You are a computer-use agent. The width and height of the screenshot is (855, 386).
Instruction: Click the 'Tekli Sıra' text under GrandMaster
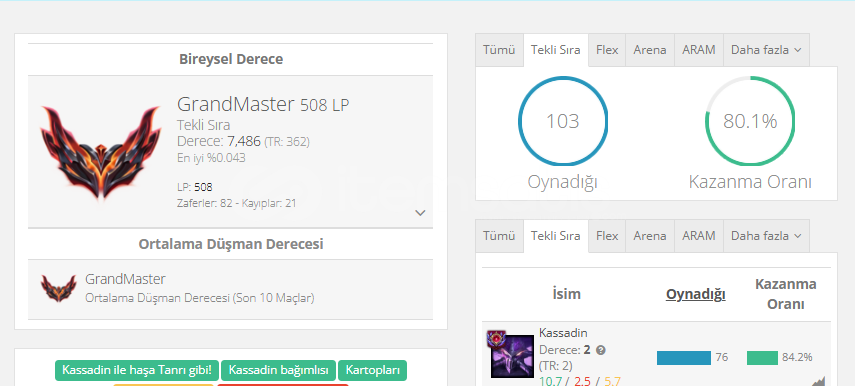pos(203,125)
